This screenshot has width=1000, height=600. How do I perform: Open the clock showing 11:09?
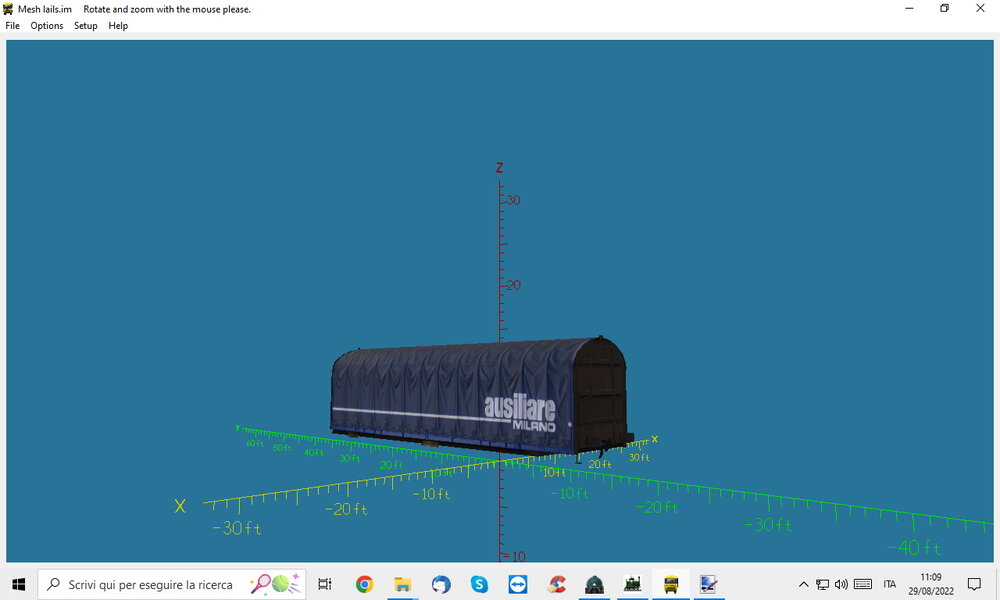tap(931, 584)
